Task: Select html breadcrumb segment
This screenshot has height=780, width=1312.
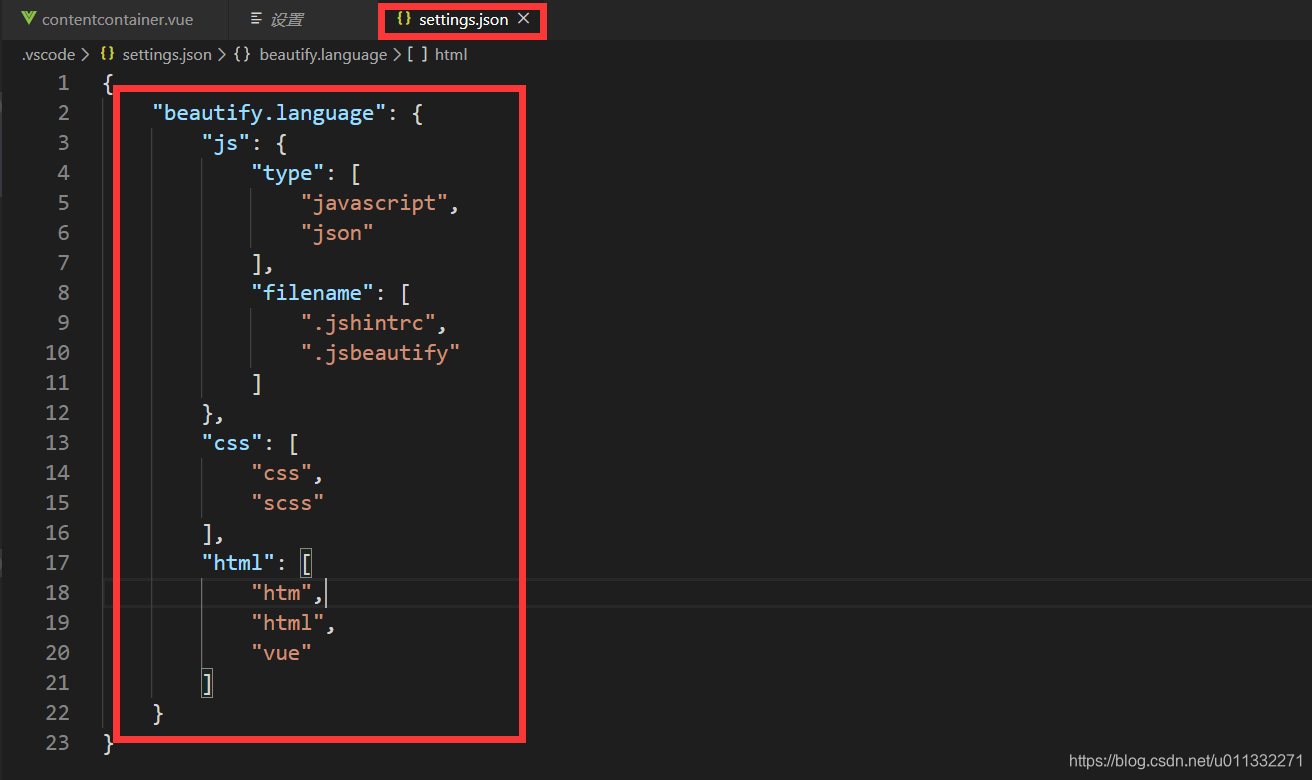Action: tap(451, 55)
